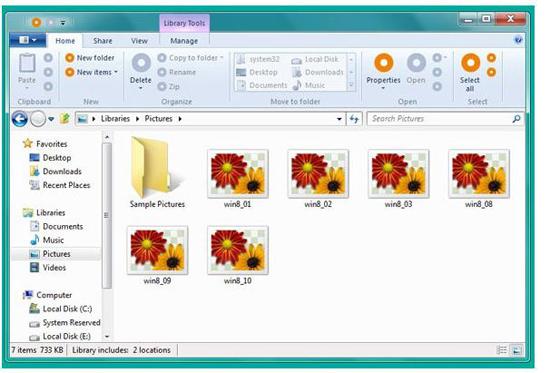The image size is (550, 373).
Task: Click the Paste clipboard icon
Action: [x=27, y=63]
